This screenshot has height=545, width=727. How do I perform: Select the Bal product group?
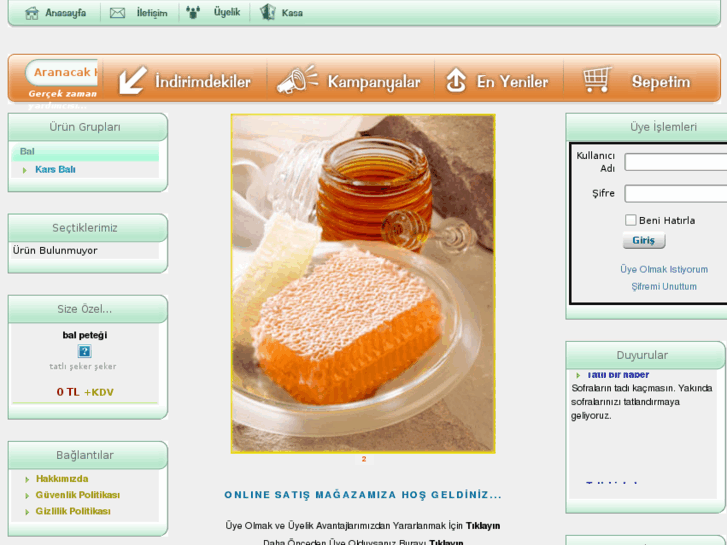[27, 152]
